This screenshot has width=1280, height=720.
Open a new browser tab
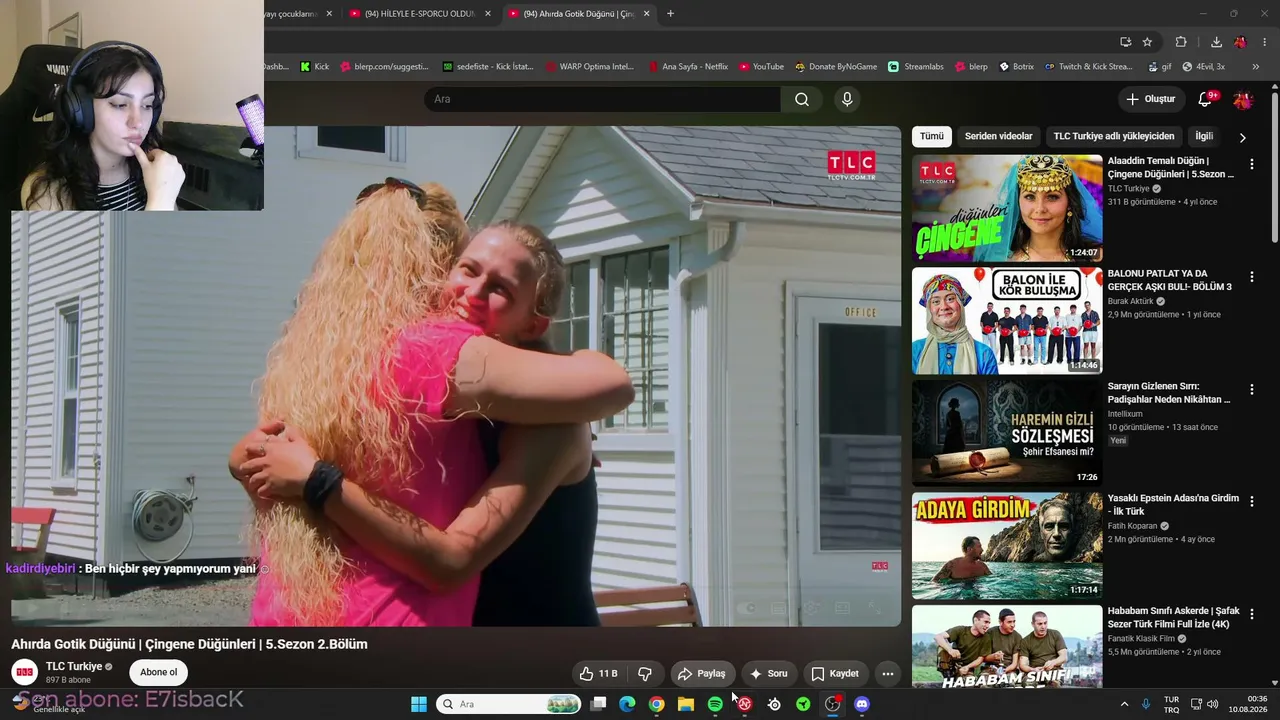point(670,14)
